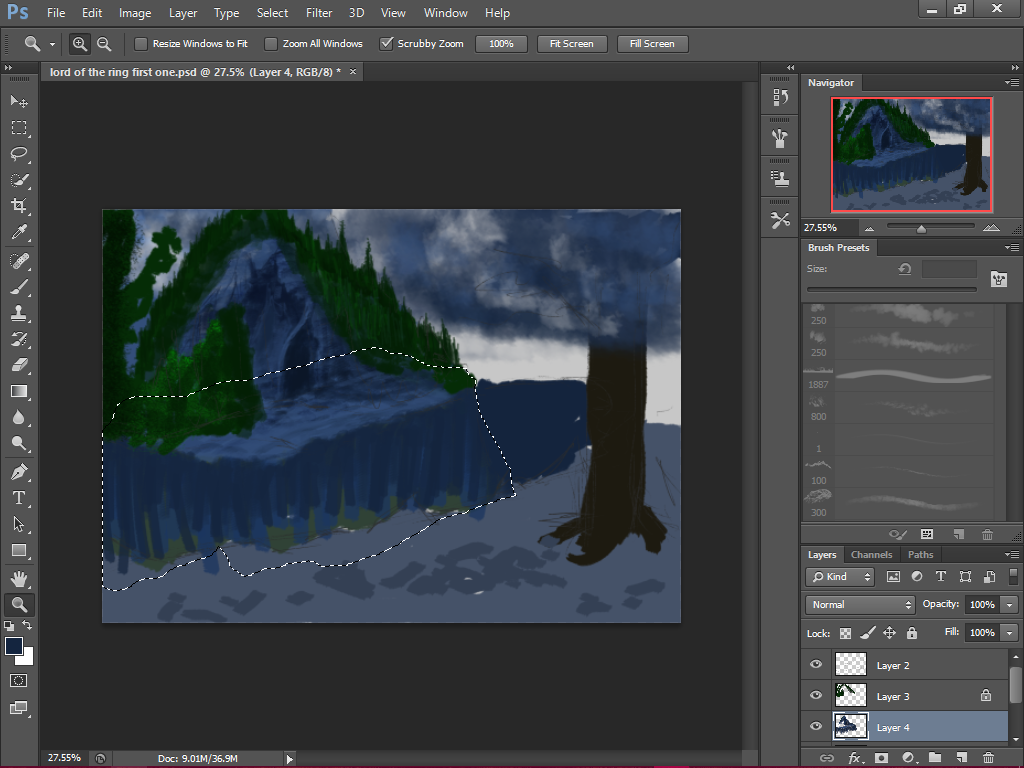Screen dimensions: 1024x768
Task: Toggle Quick Mask mode
Action: tap(19, 680)
